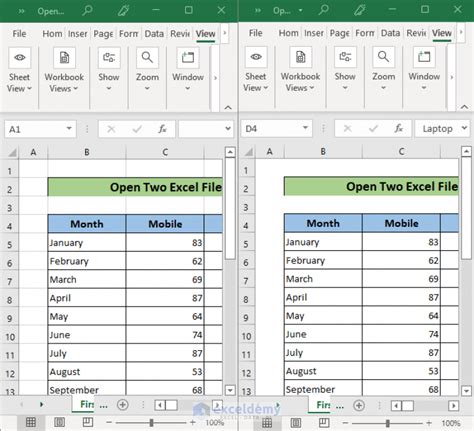Click insert function fx in right window
This screenshot has height=431, width=474.
398,128
